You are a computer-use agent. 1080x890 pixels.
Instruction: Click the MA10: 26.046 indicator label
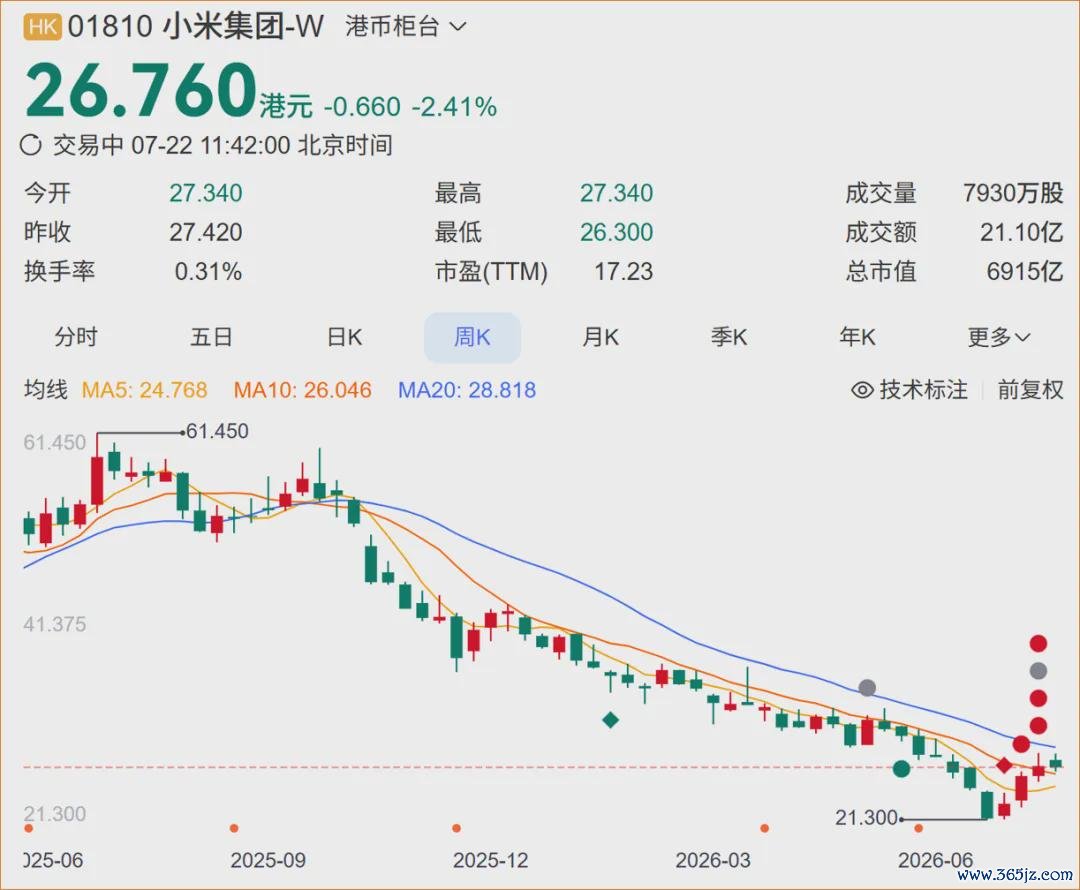coord(302,390)
